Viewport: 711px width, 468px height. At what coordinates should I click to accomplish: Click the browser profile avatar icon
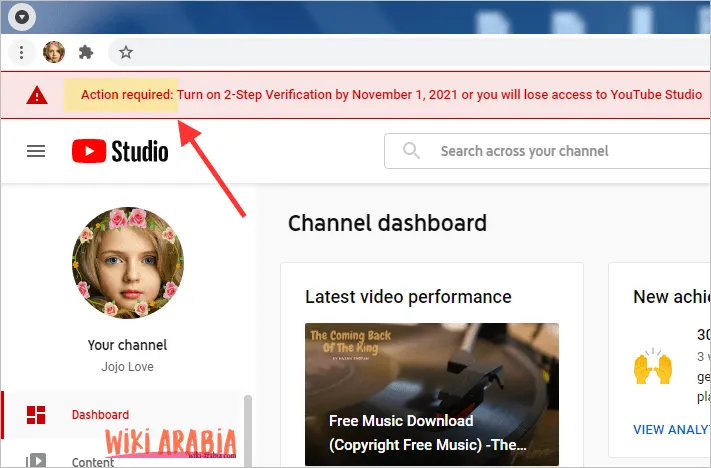pos(54,52)
